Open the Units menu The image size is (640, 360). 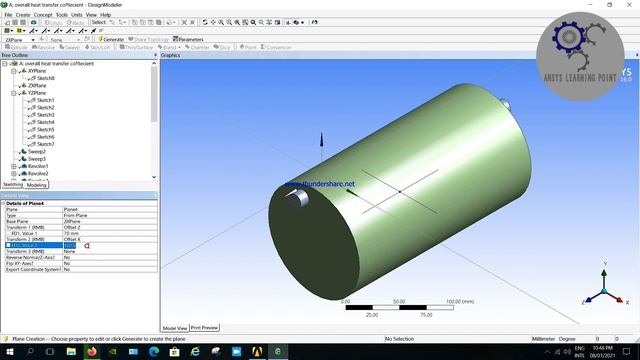(77, 15)
